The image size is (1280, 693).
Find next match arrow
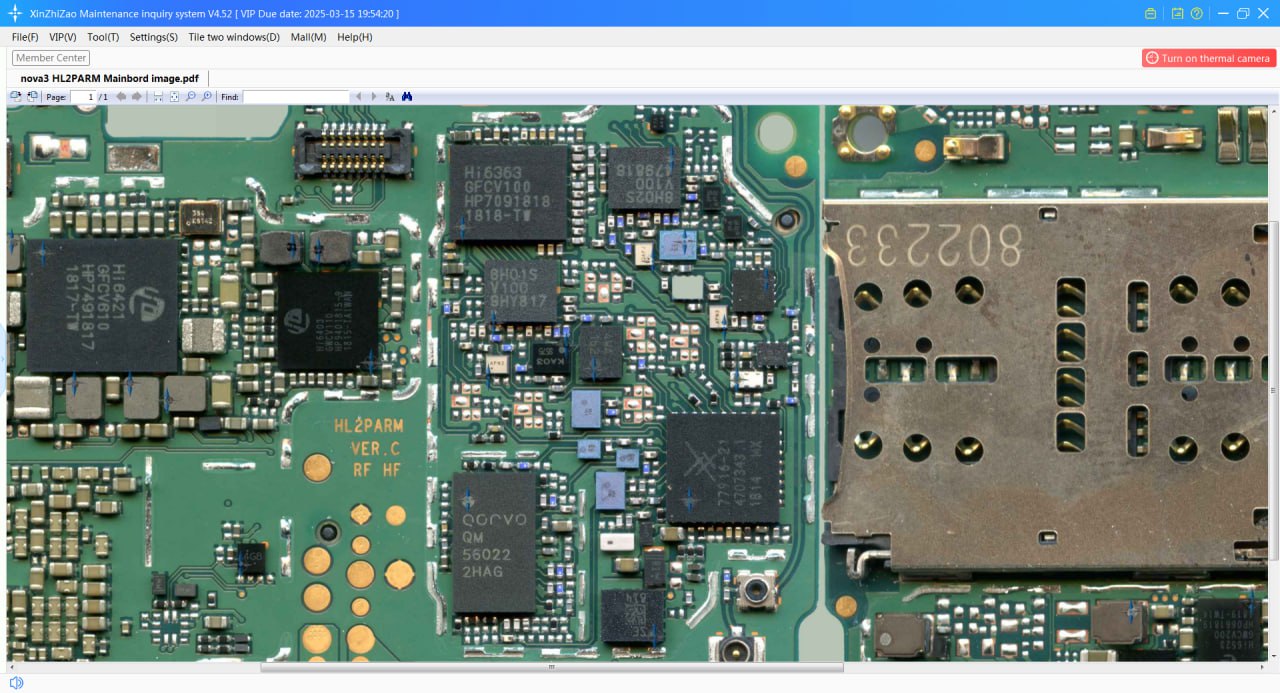(x=374, y=97)
